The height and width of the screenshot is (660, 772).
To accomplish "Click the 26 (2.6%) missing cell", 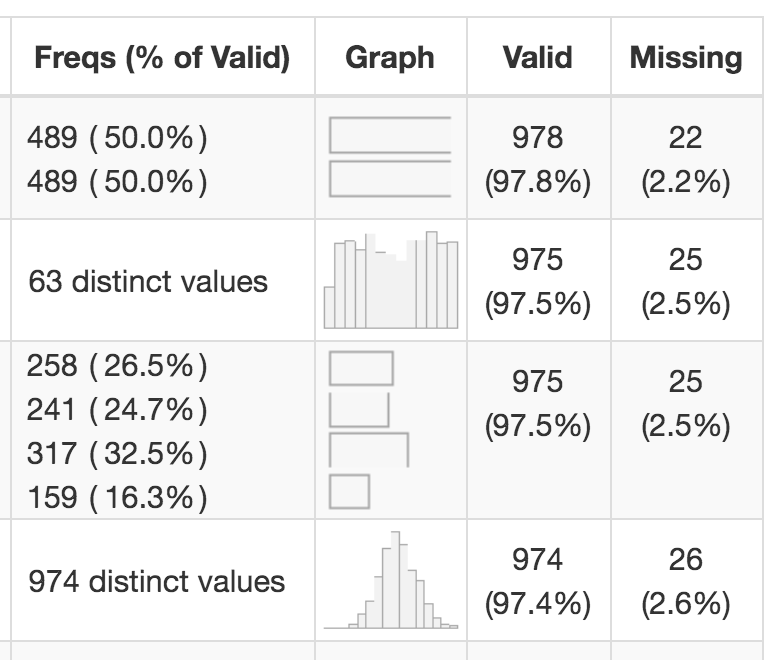I will tap(686, 581).
